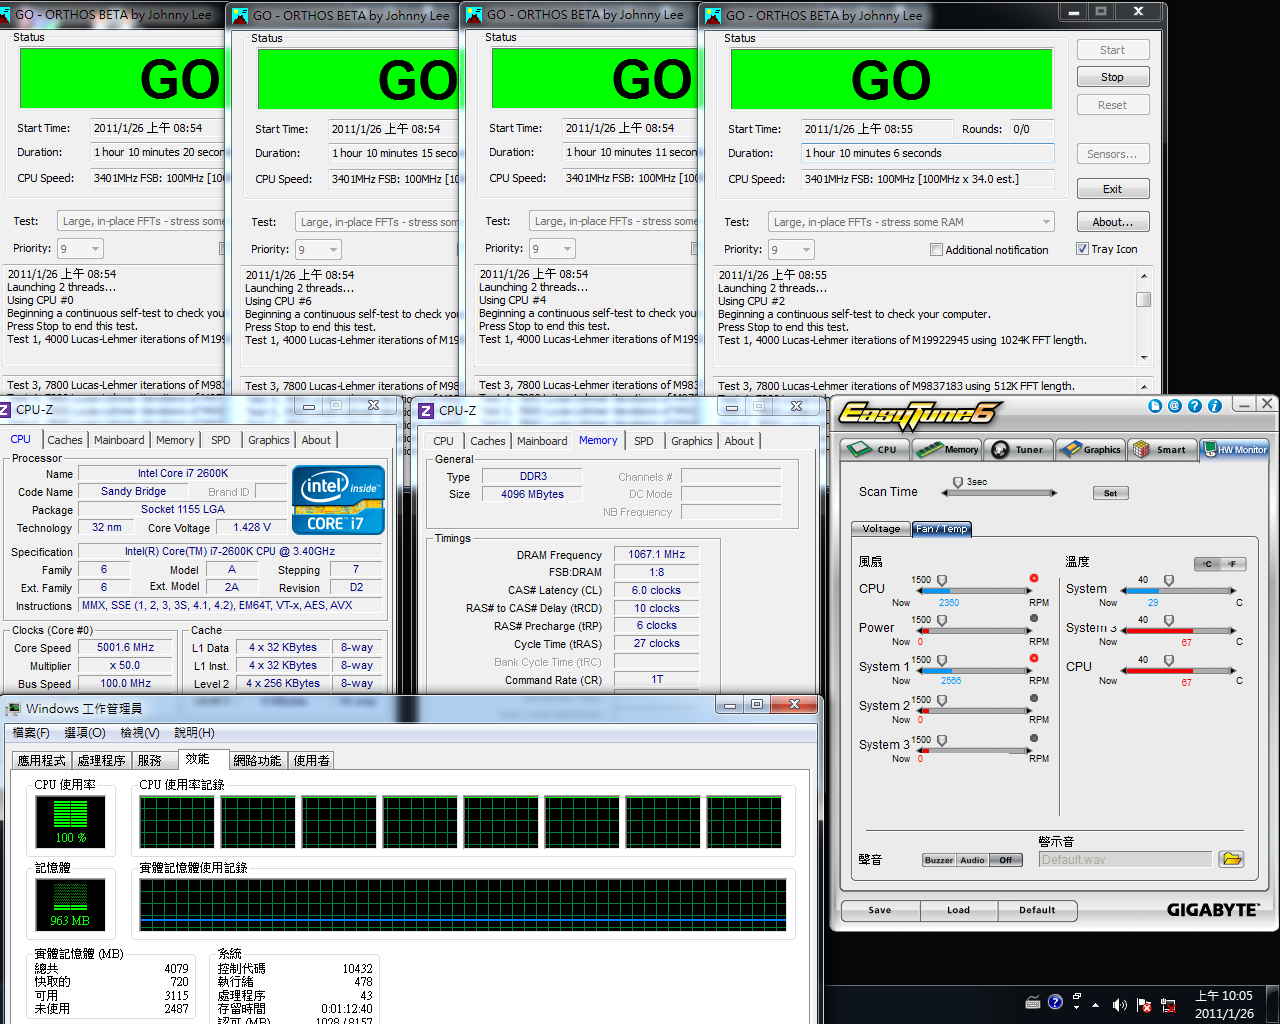Screen dimensions: 1280x1024
Task: Click the Exit button in ORTHOS
Action: pos(1113,189)
